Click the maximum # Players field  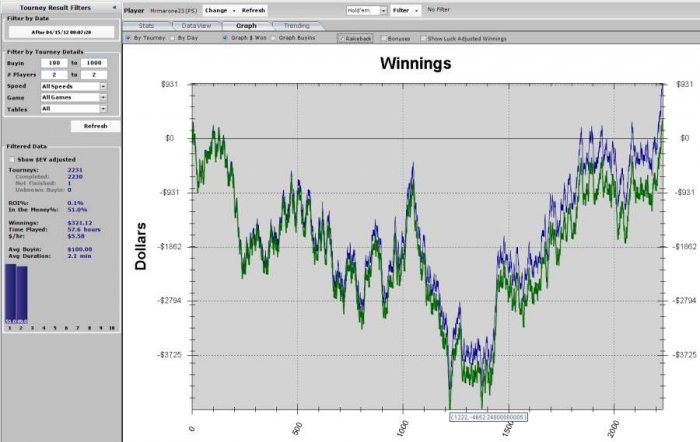[x=94, y=75]
